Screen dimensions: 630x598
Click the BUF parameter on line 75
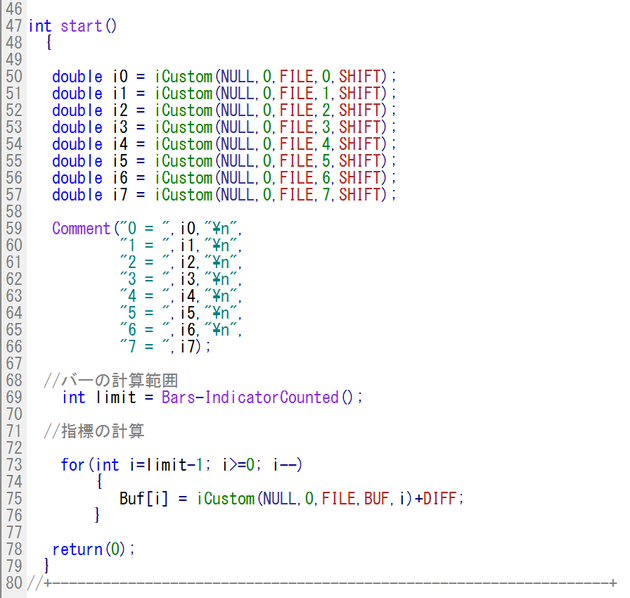[376, 499]
